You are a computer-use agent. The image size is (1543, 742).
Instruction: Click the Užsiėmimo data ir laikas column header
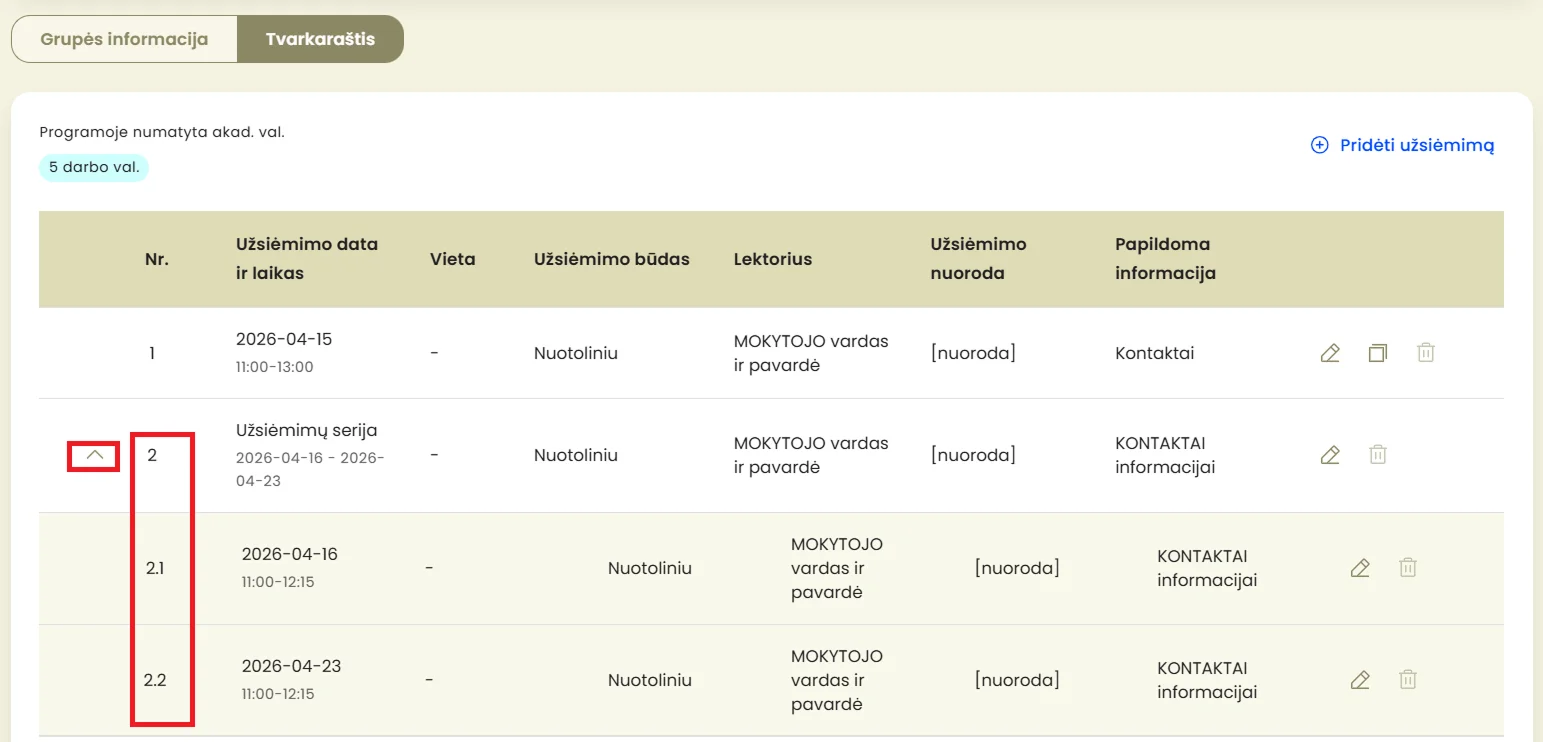pos(307,258)
